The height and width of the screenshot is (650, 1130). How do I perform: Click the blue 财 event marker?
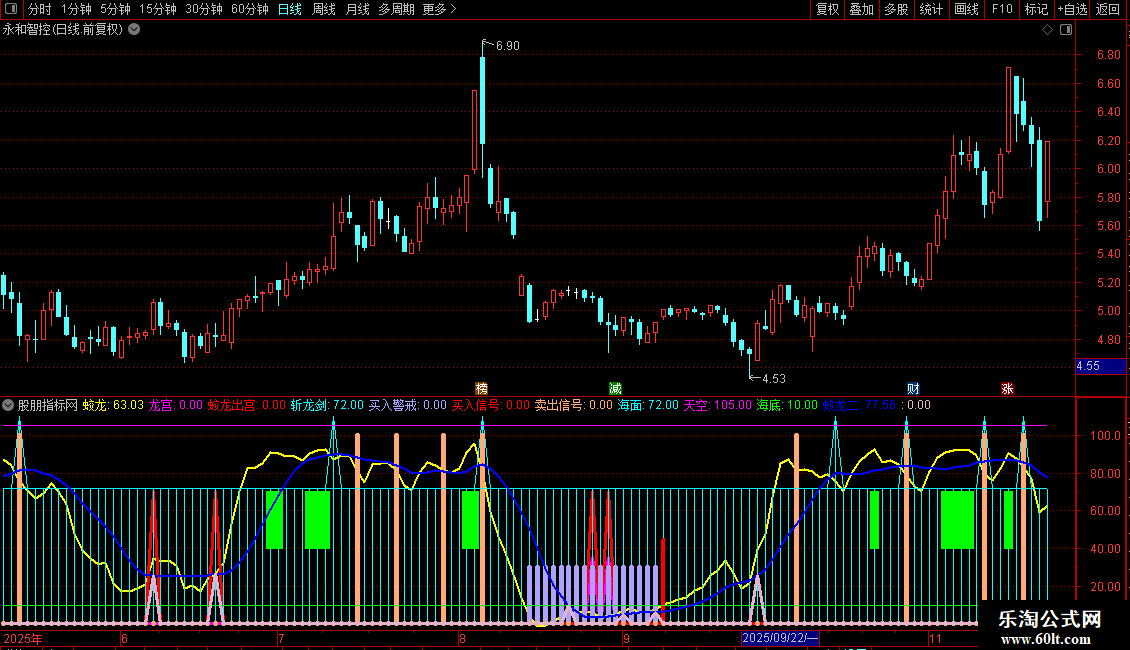click(913, 388)
